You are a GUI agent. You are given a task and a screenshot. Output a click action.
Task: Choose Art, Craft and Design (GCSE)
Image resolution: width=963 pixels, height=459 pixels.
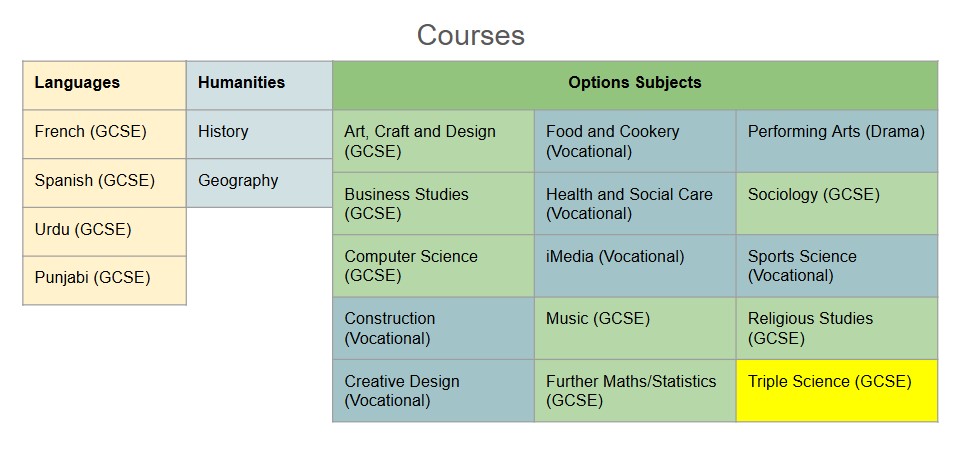434,141
